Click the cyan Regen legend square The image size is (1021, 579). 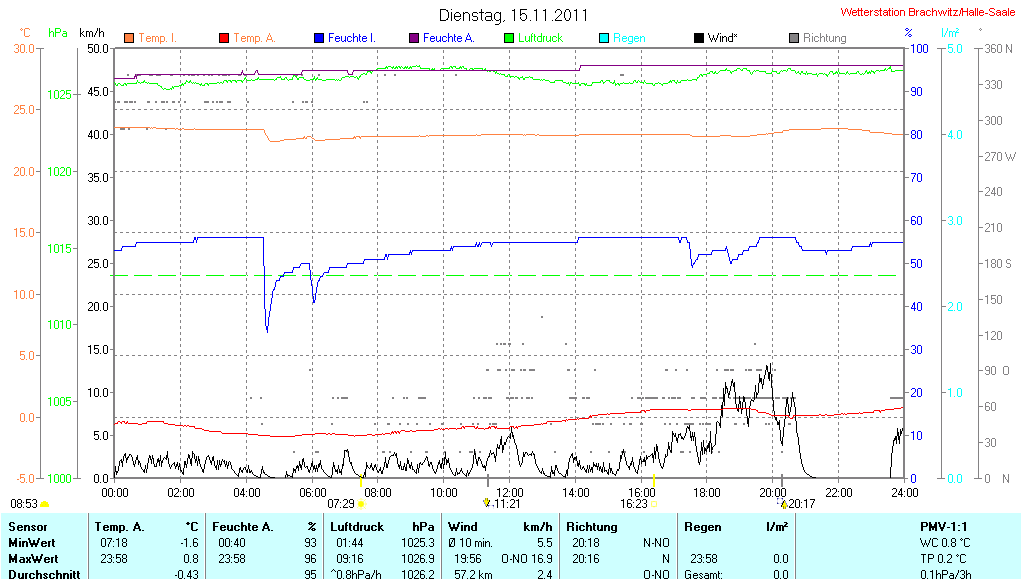point(603,38)
